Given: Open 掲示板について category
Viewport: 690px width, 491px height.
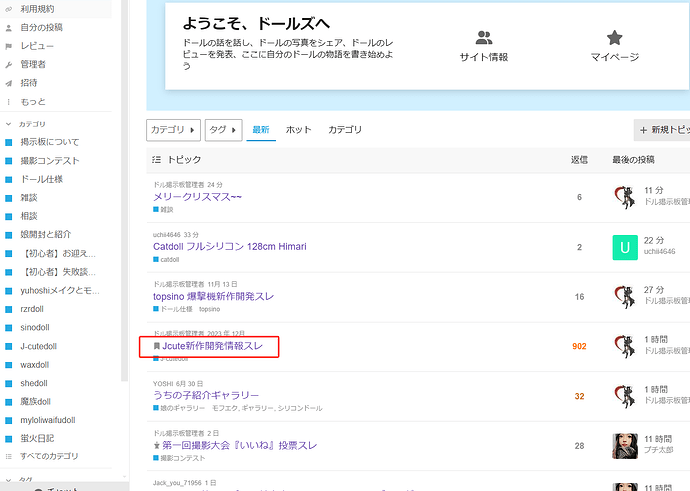Looking at the screenshot, I should pos(50,142).
